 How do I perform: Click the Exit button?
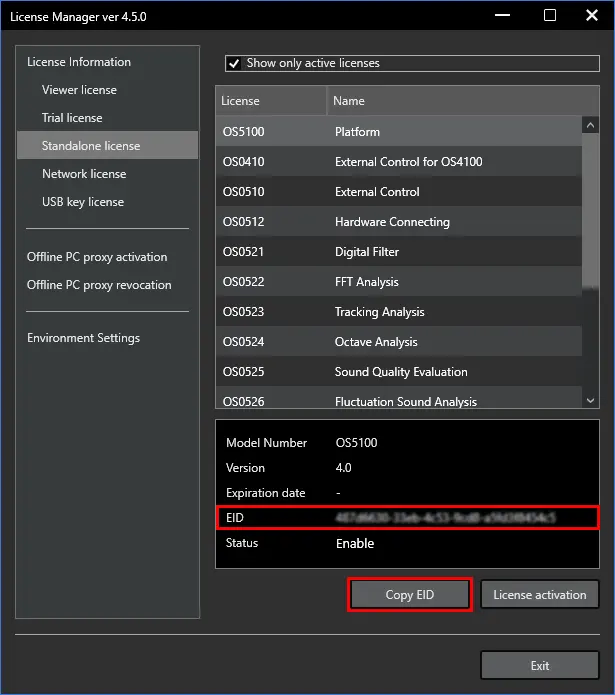coord(539,666)
